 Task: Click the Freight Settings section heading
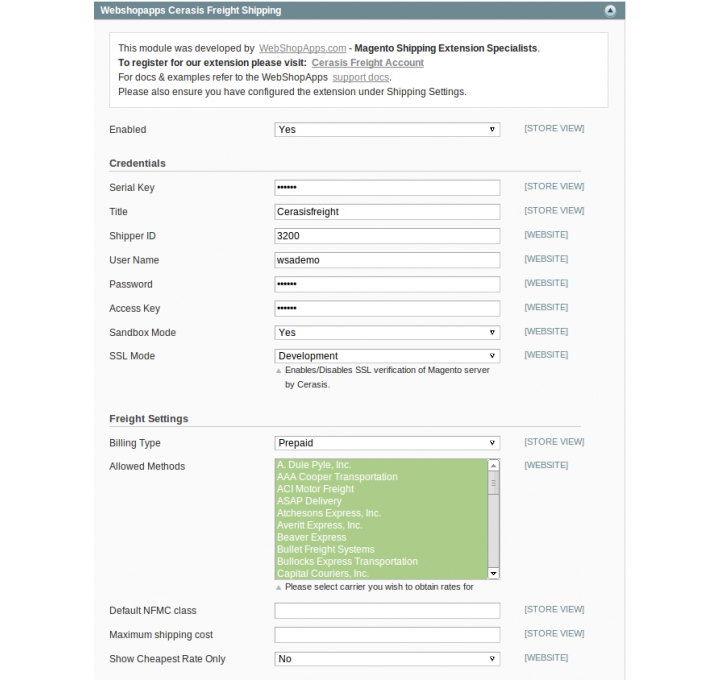pos(149,418)
